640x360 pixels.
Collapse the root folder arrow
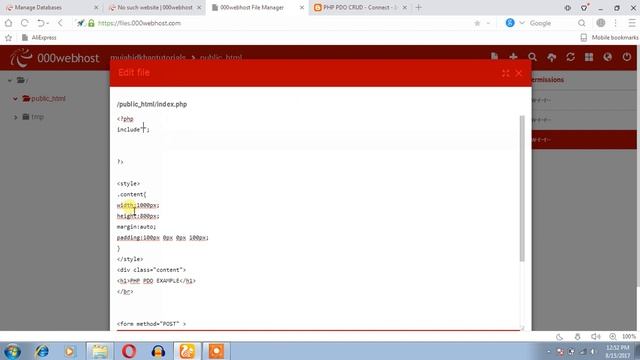pyautogui.click(x=10, y=80)
